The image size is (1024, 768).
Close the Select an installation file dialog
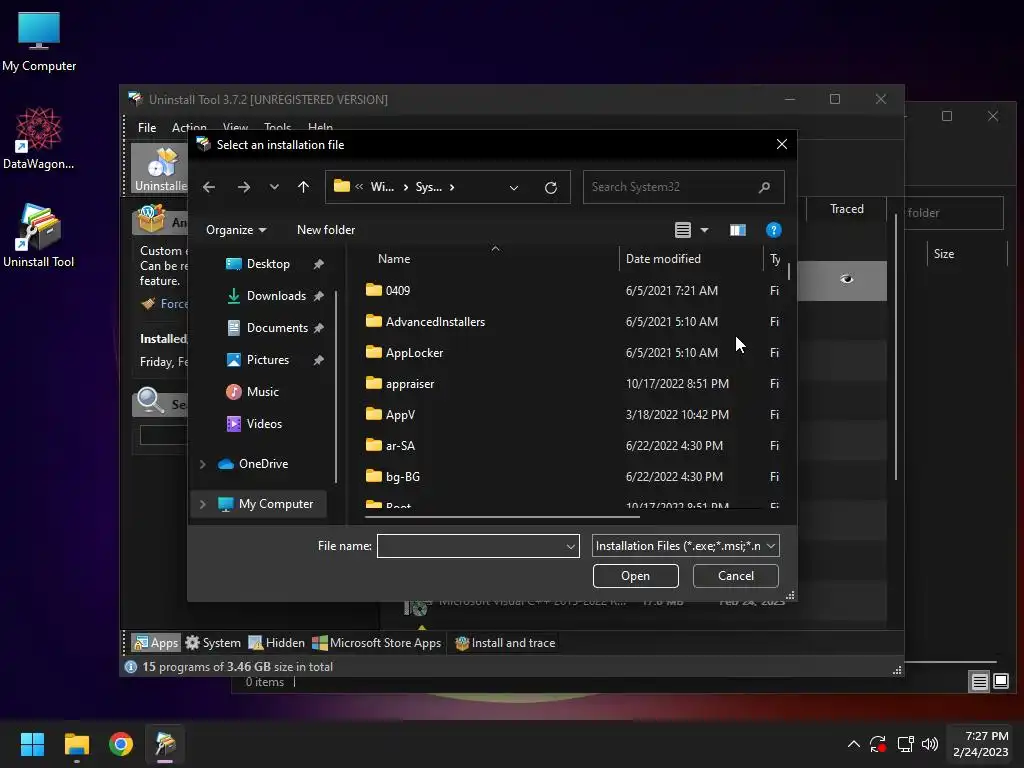[782, 144]
